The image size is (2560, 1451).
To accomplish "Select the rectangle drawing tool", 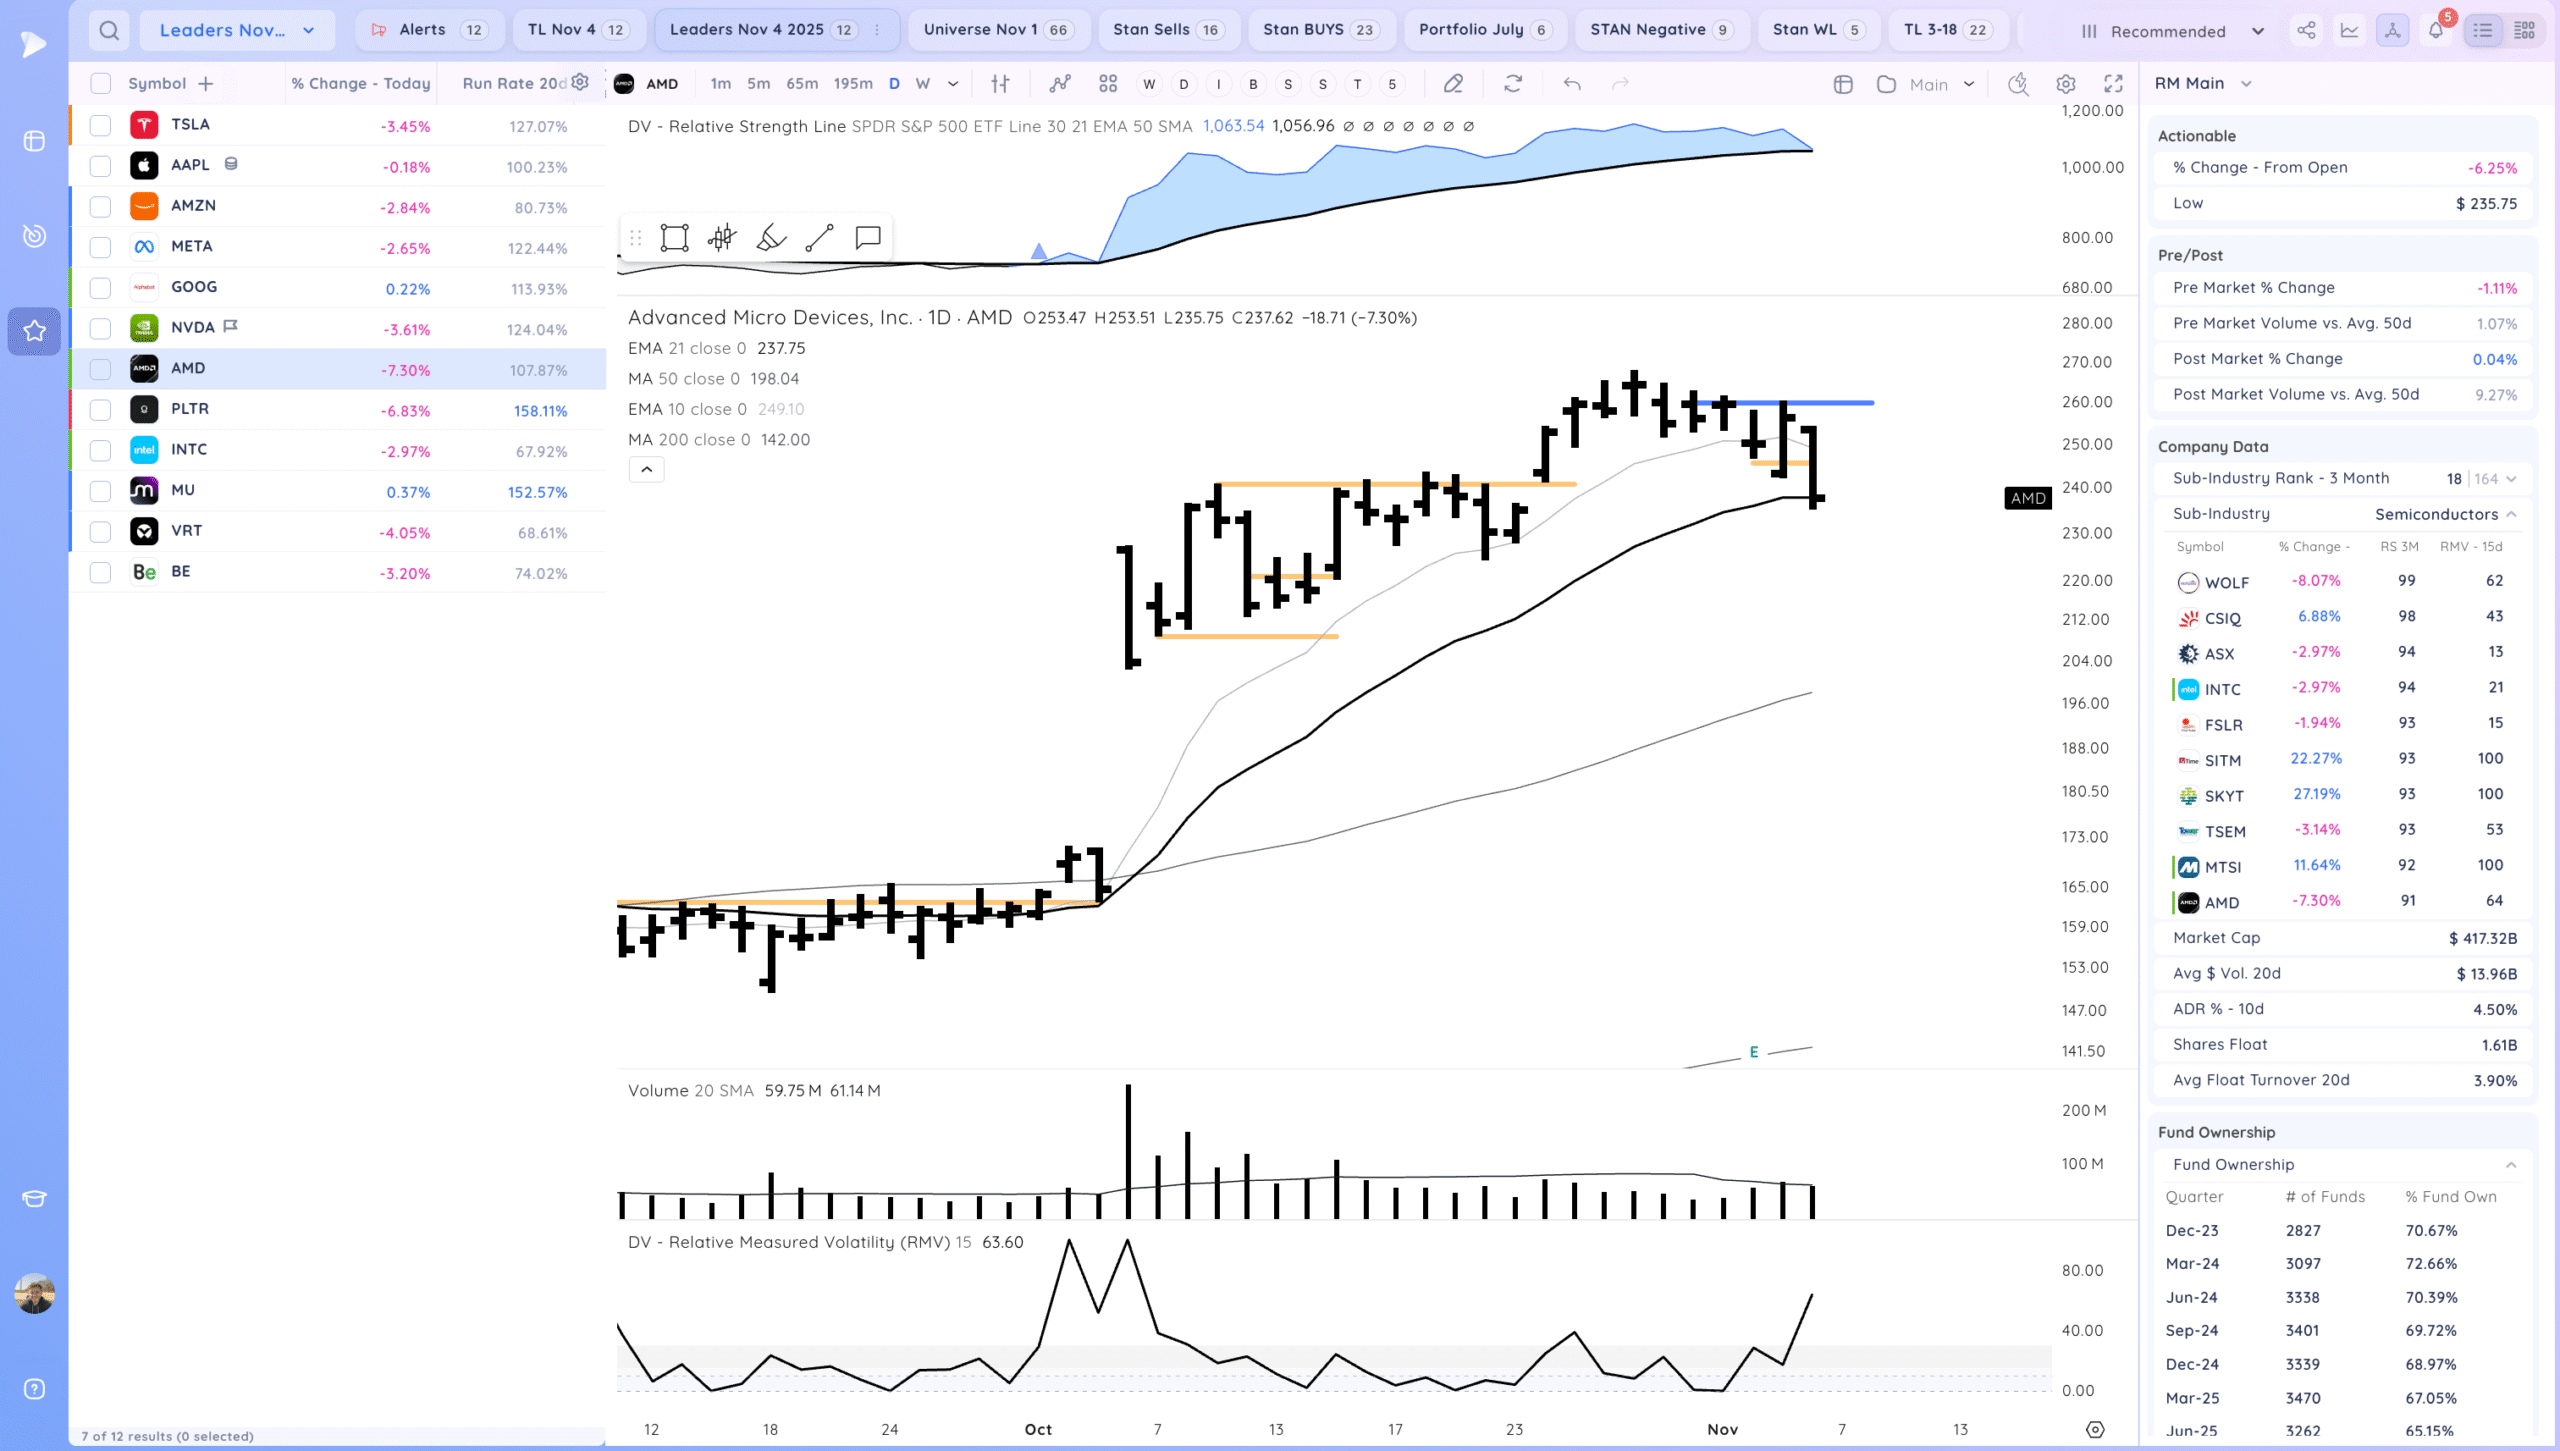I will [674, 238].
